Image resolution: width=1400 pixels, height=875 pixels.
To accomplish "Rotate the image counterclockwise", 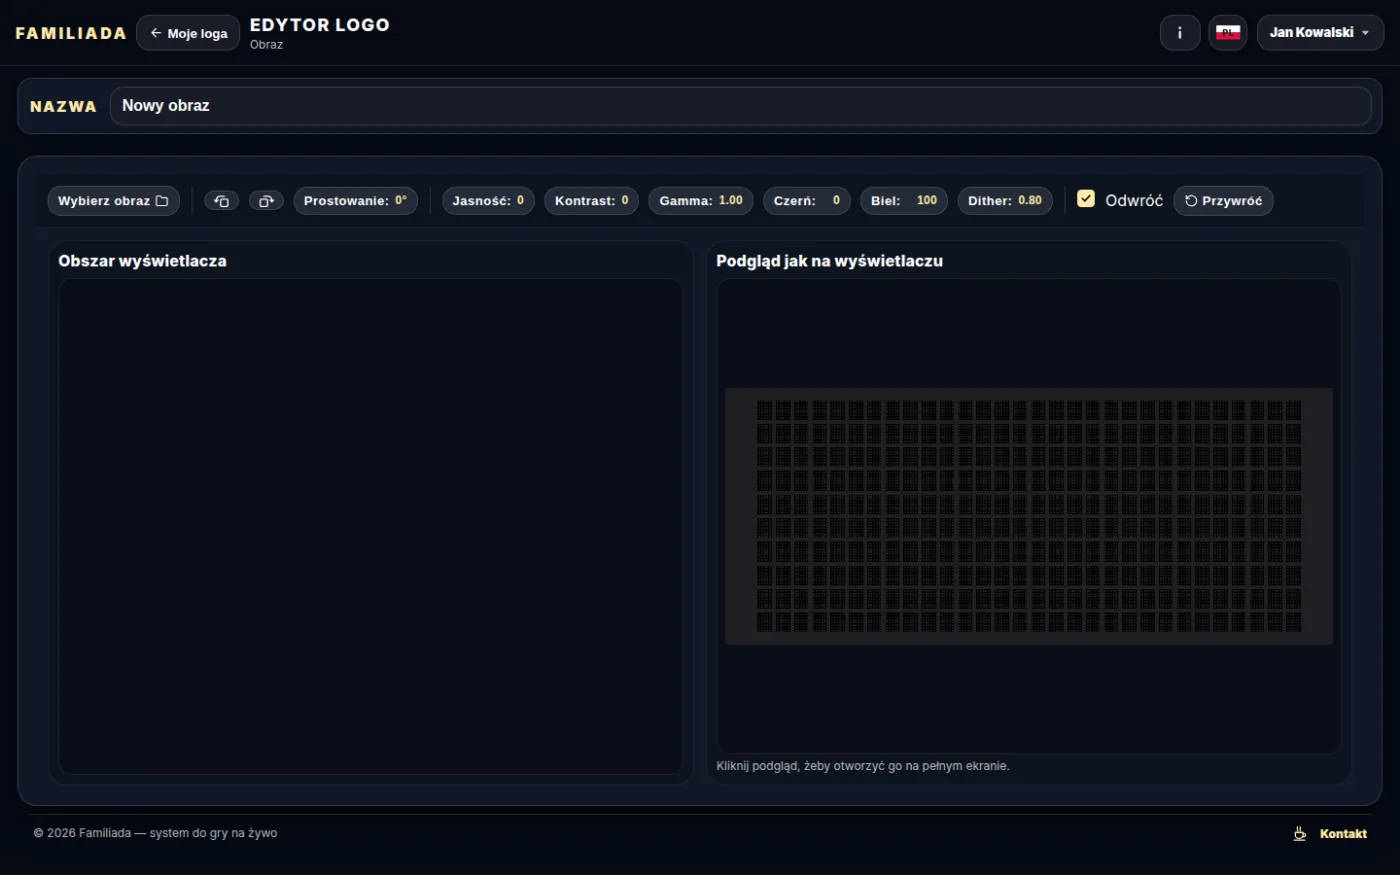I will 222,201.
